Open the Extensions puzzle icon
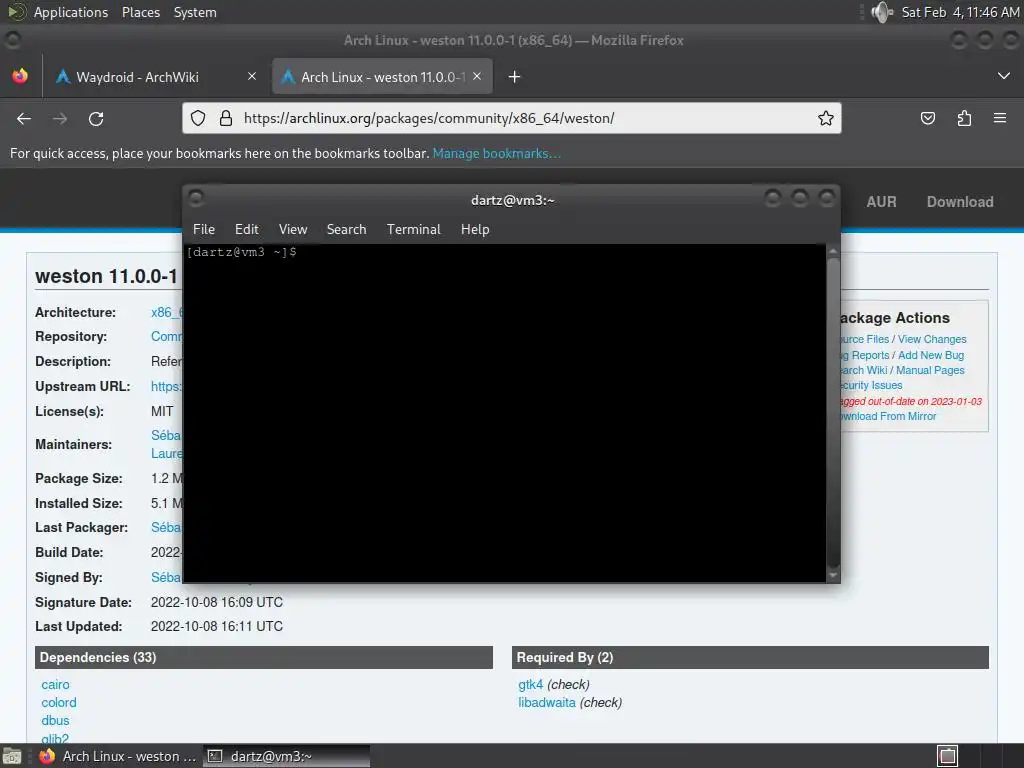Image resolution: width=1024 pixels, height=768 pixels. (964, 118)
